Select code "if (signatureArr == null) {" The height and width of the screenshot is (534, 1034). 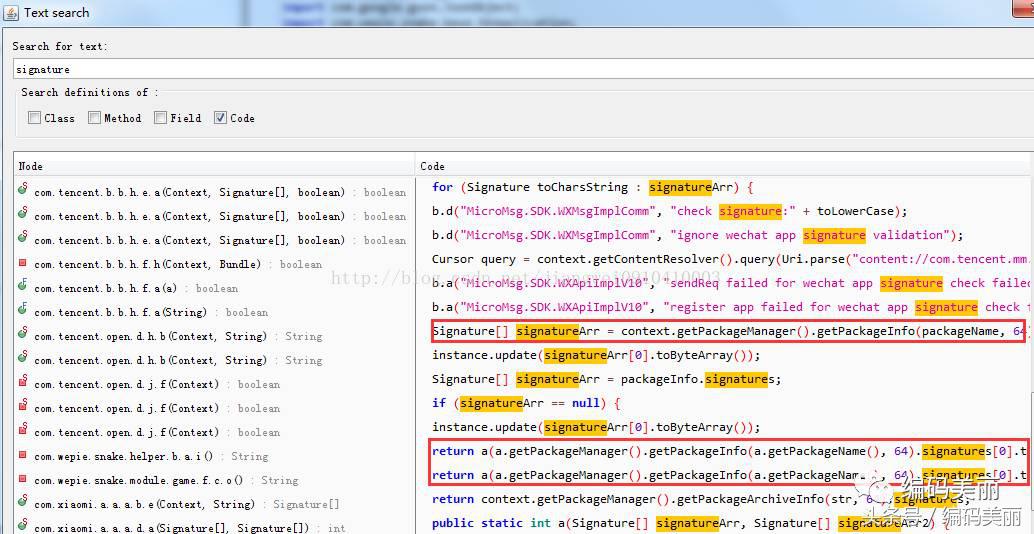coord(526,403)
